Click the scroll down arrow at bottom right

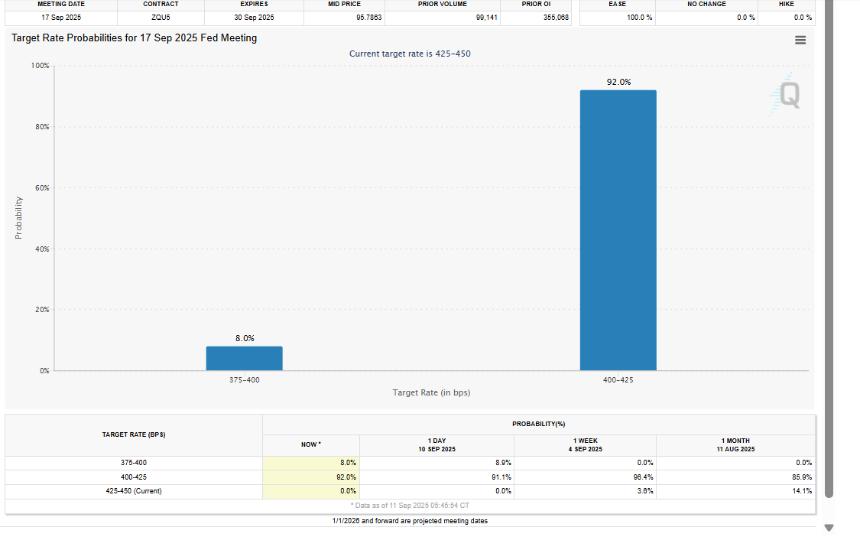[828, 527]
